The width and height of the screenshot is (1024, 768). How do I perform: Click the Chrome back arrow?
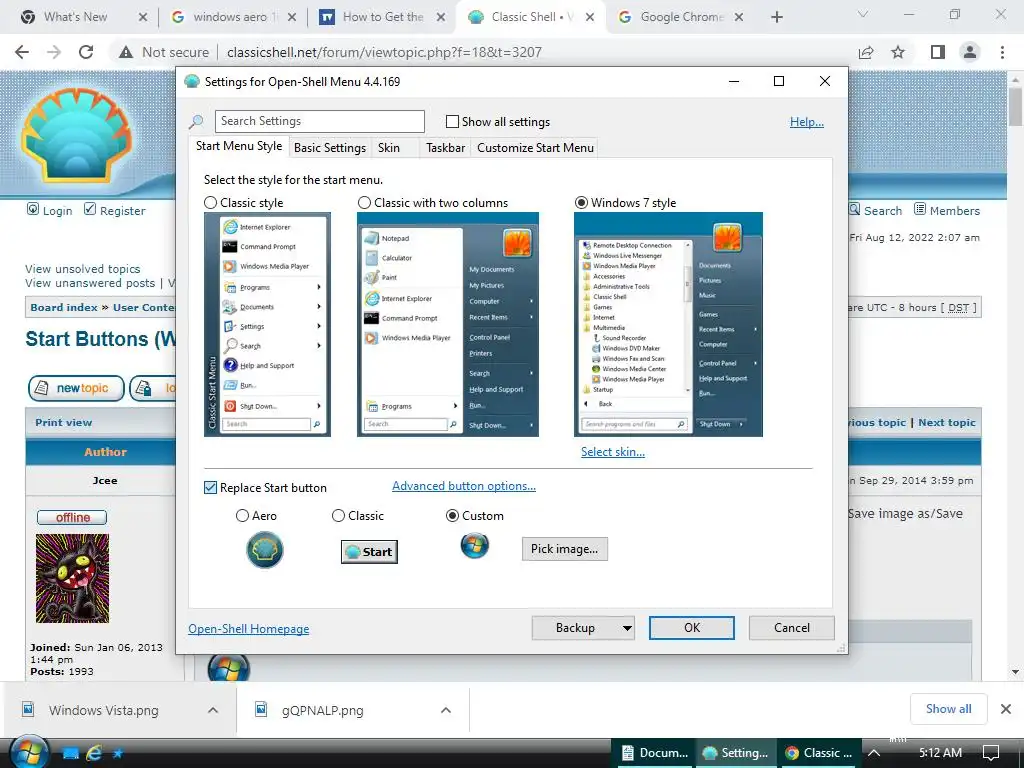click(22, 52)
